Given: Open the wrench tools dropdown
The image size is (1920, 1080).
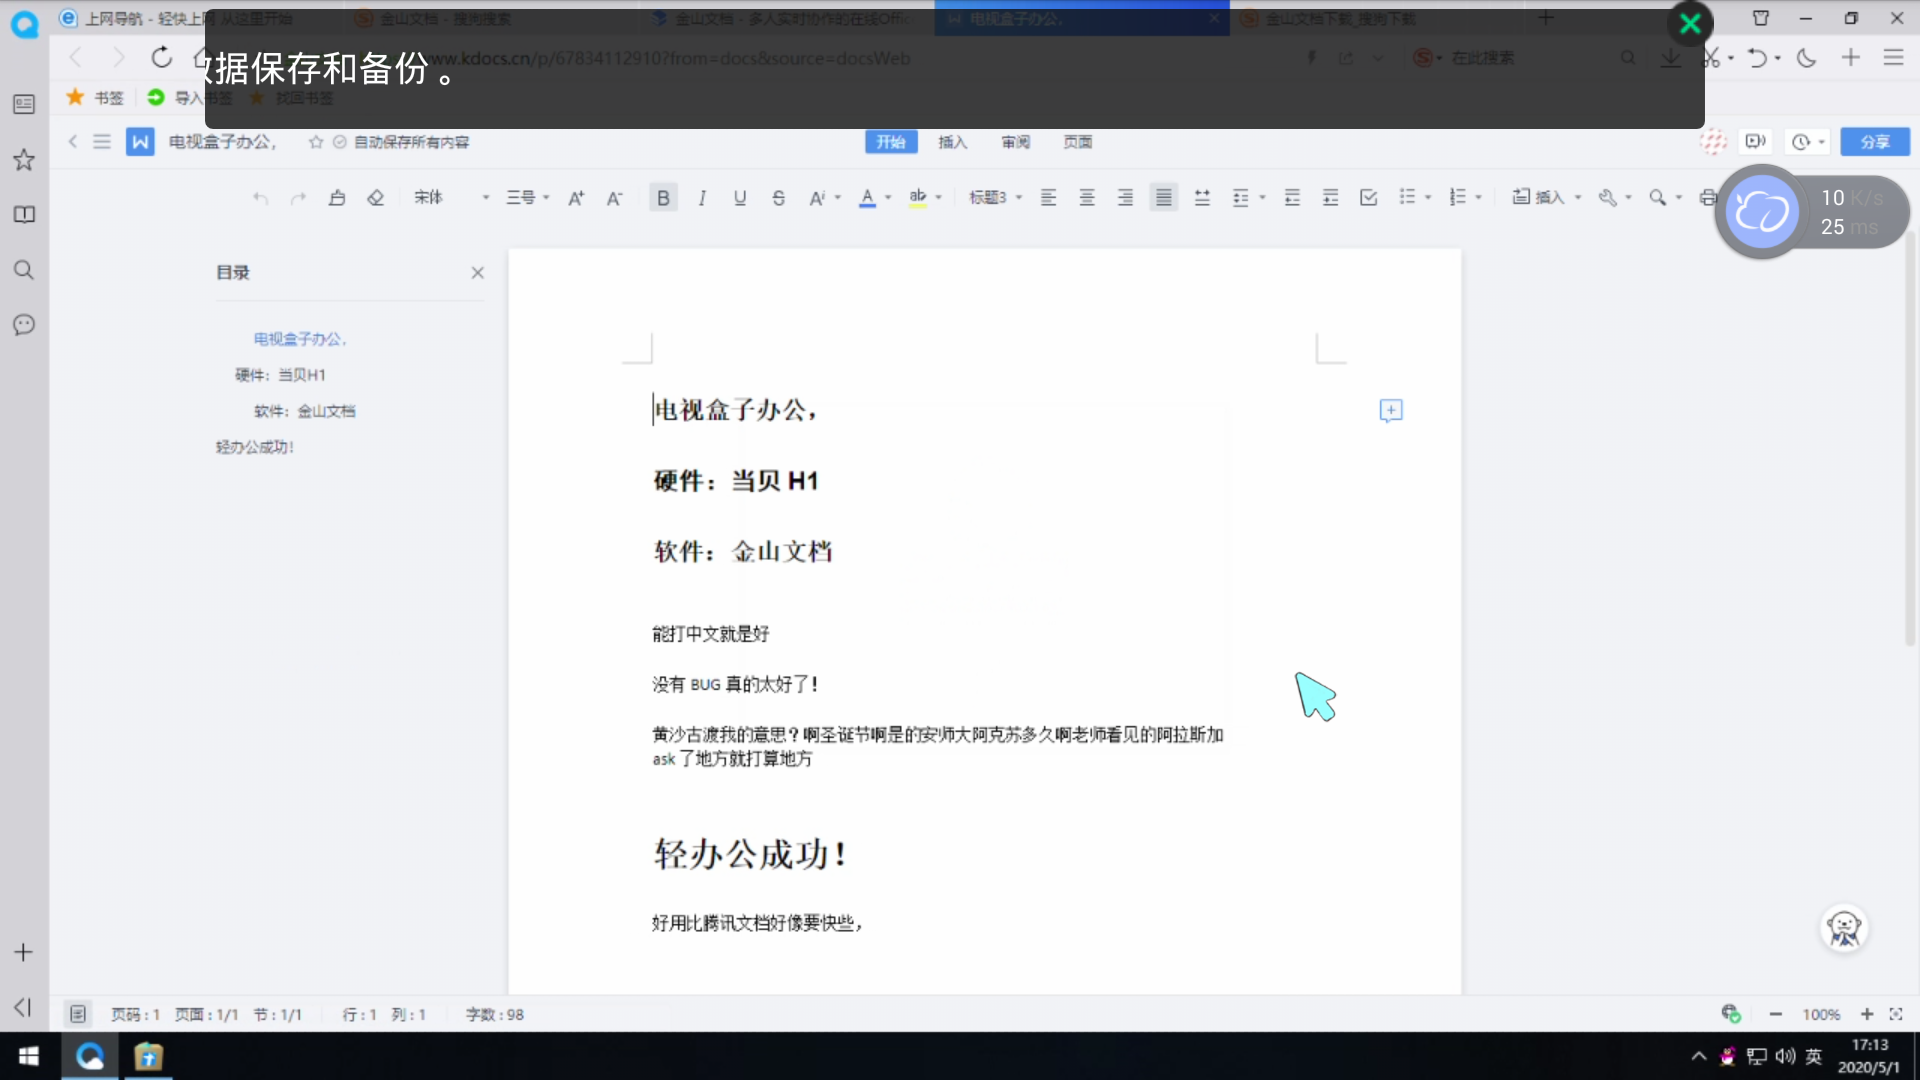Looking at the screenshot, I should click(x=1614, y=198).
